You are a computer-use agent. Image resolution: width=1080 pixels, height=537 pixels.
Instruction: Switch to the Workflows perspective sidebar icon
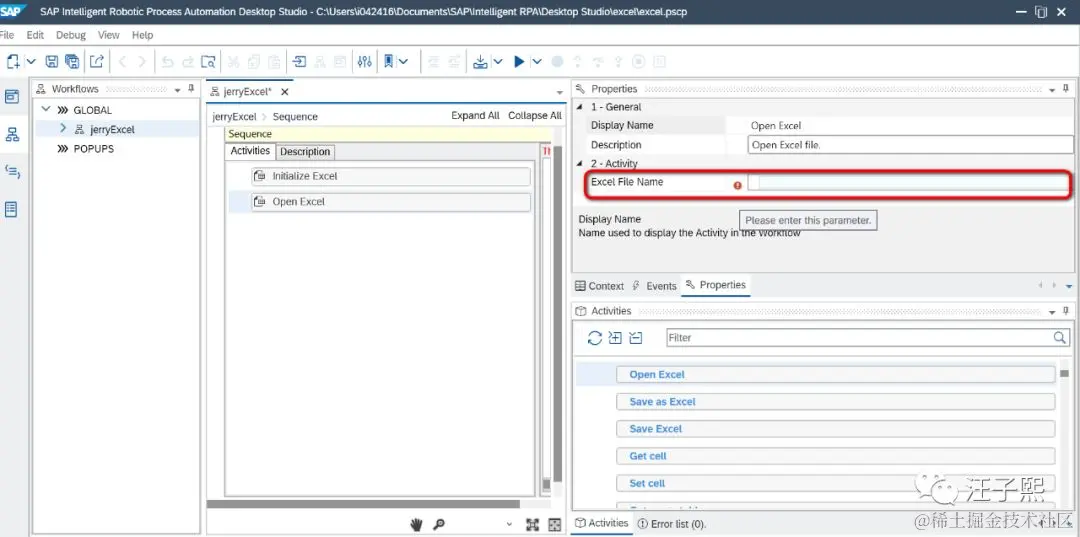point(12,134)
